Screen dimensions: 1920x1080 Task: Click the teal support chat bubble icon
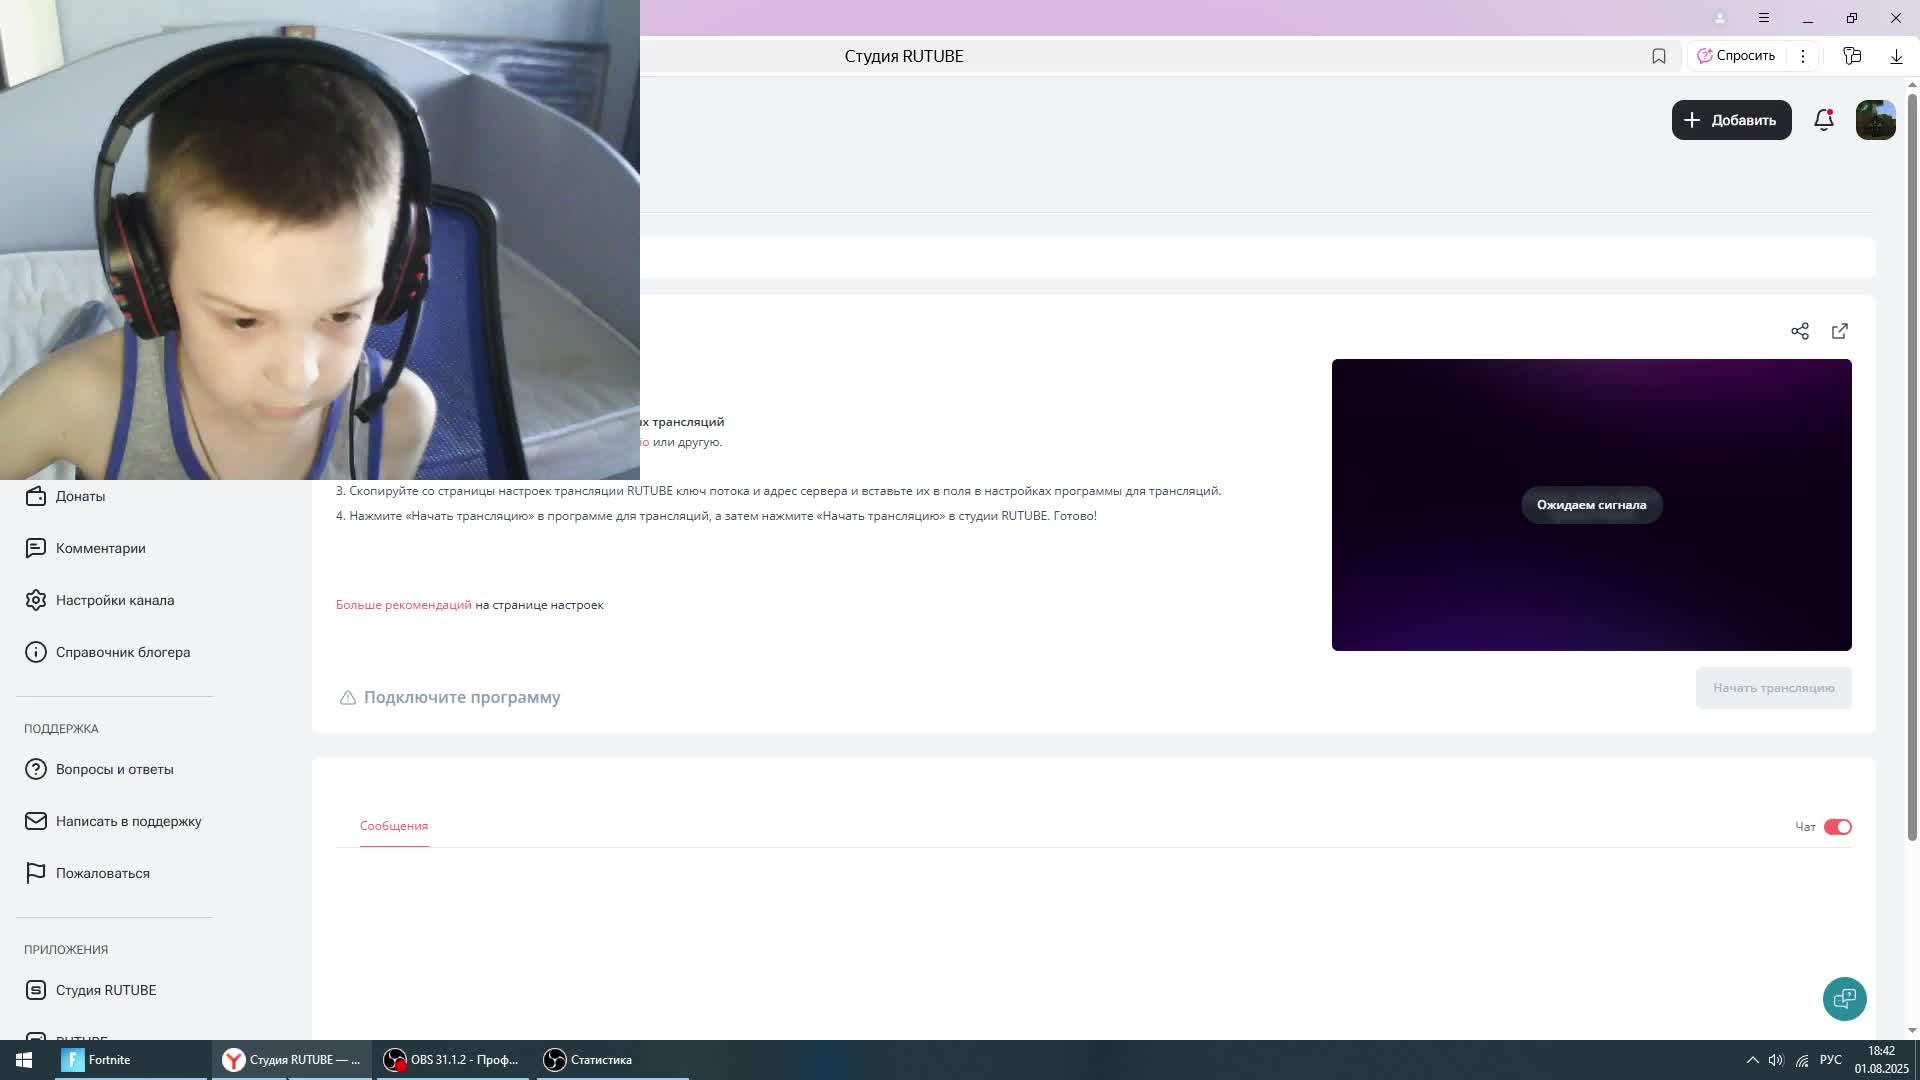pos(1844,998)
